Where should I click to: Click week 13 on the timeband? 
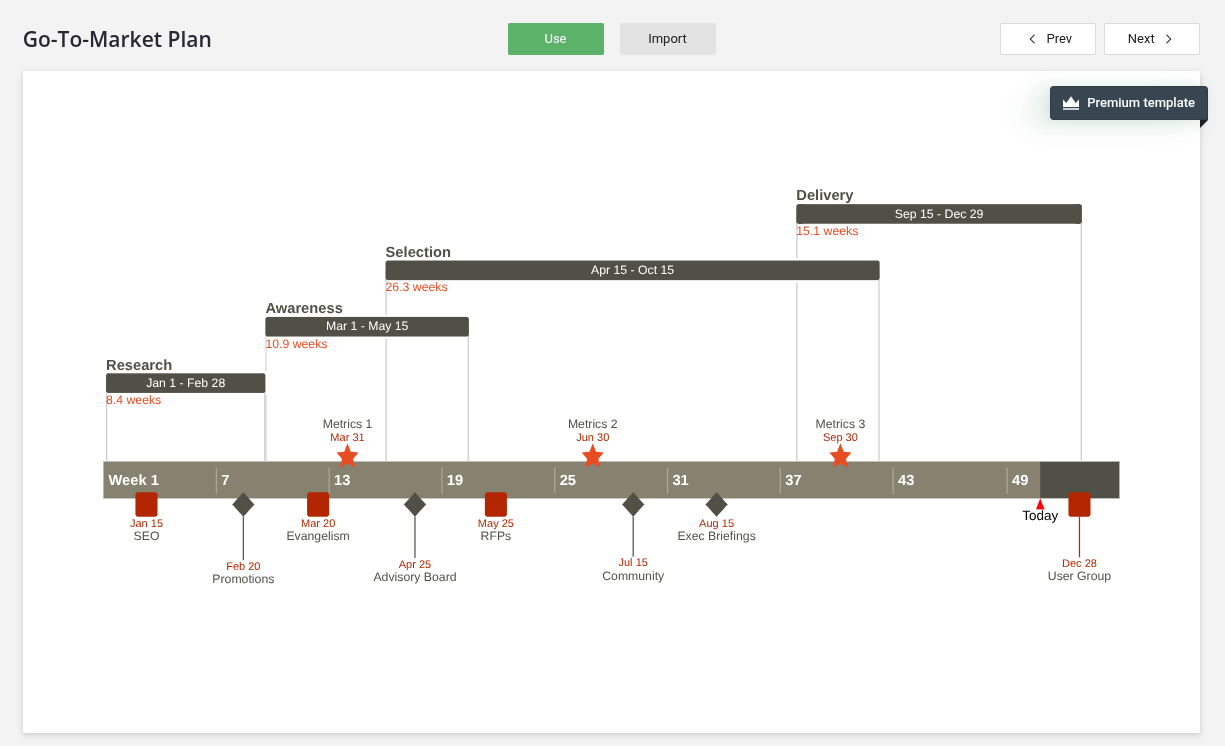pos(342,480)
